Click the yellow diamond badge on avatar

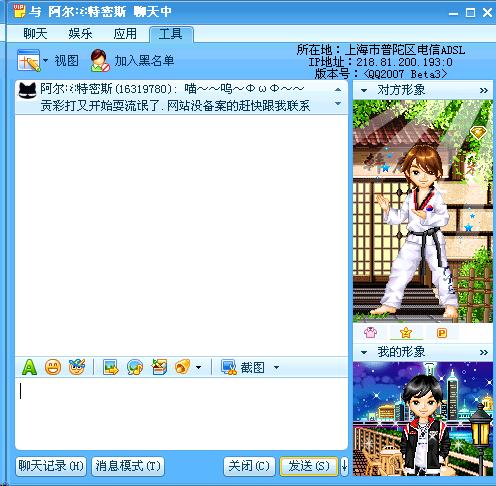[x=479, y=133]
